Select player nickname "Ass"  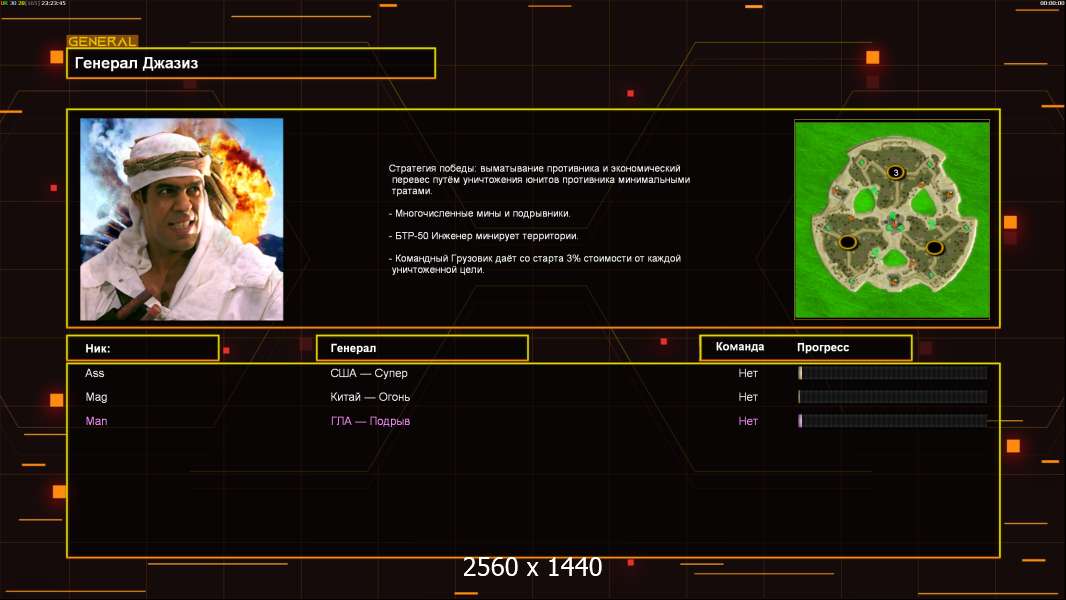pyautogui.click(x=94, y=373)
